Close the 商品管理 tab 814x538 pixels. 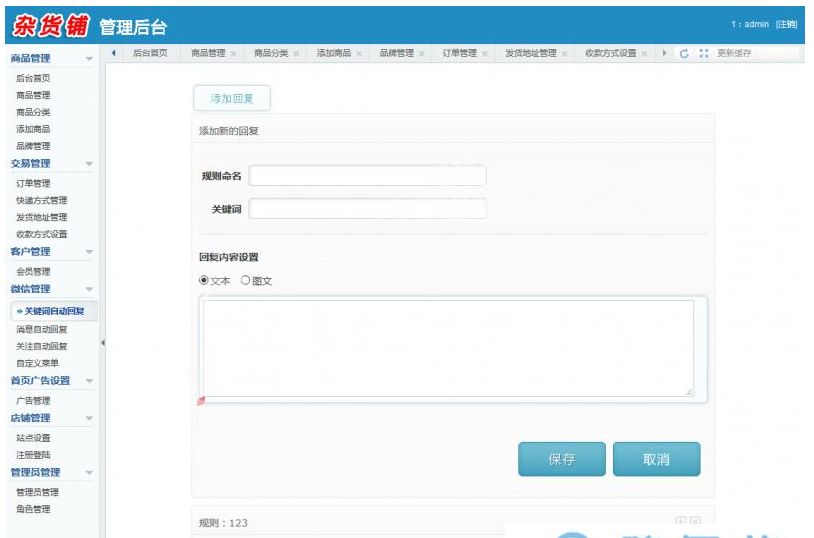tap(233, 53)
